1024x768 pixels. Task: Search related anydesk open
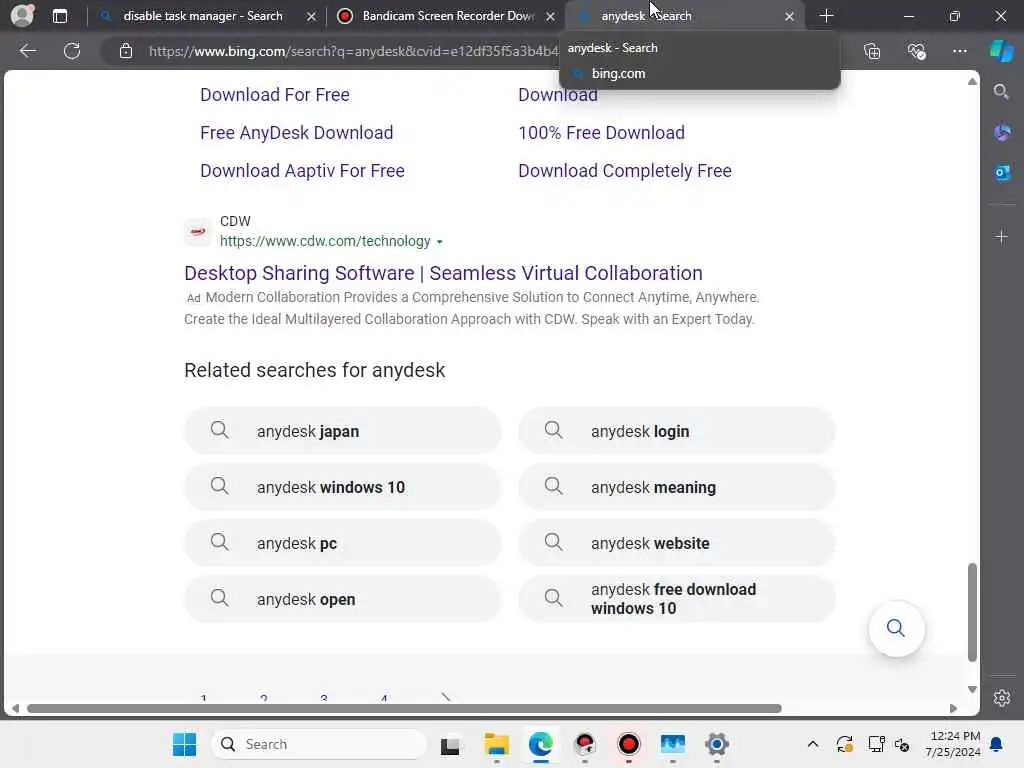(343, 599)
